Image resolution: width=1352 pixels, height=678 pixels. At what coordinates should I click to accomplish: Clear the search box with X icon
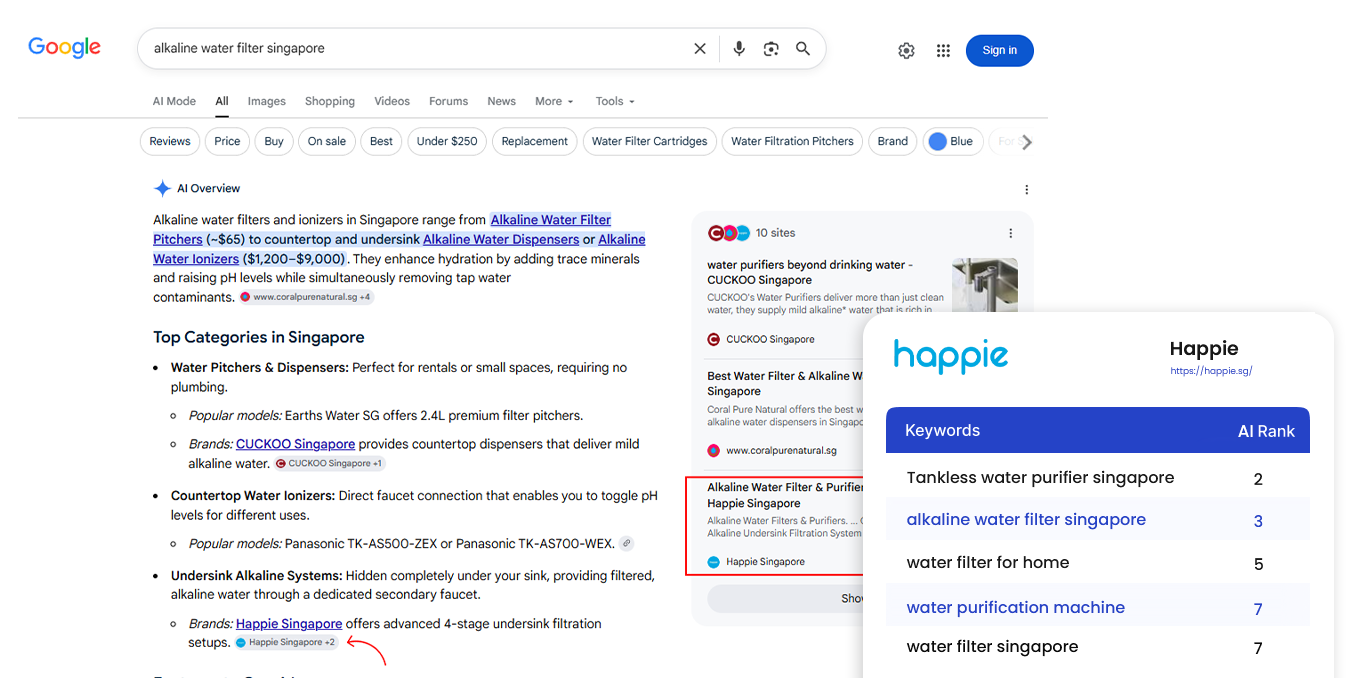click(x=700, y=48)
